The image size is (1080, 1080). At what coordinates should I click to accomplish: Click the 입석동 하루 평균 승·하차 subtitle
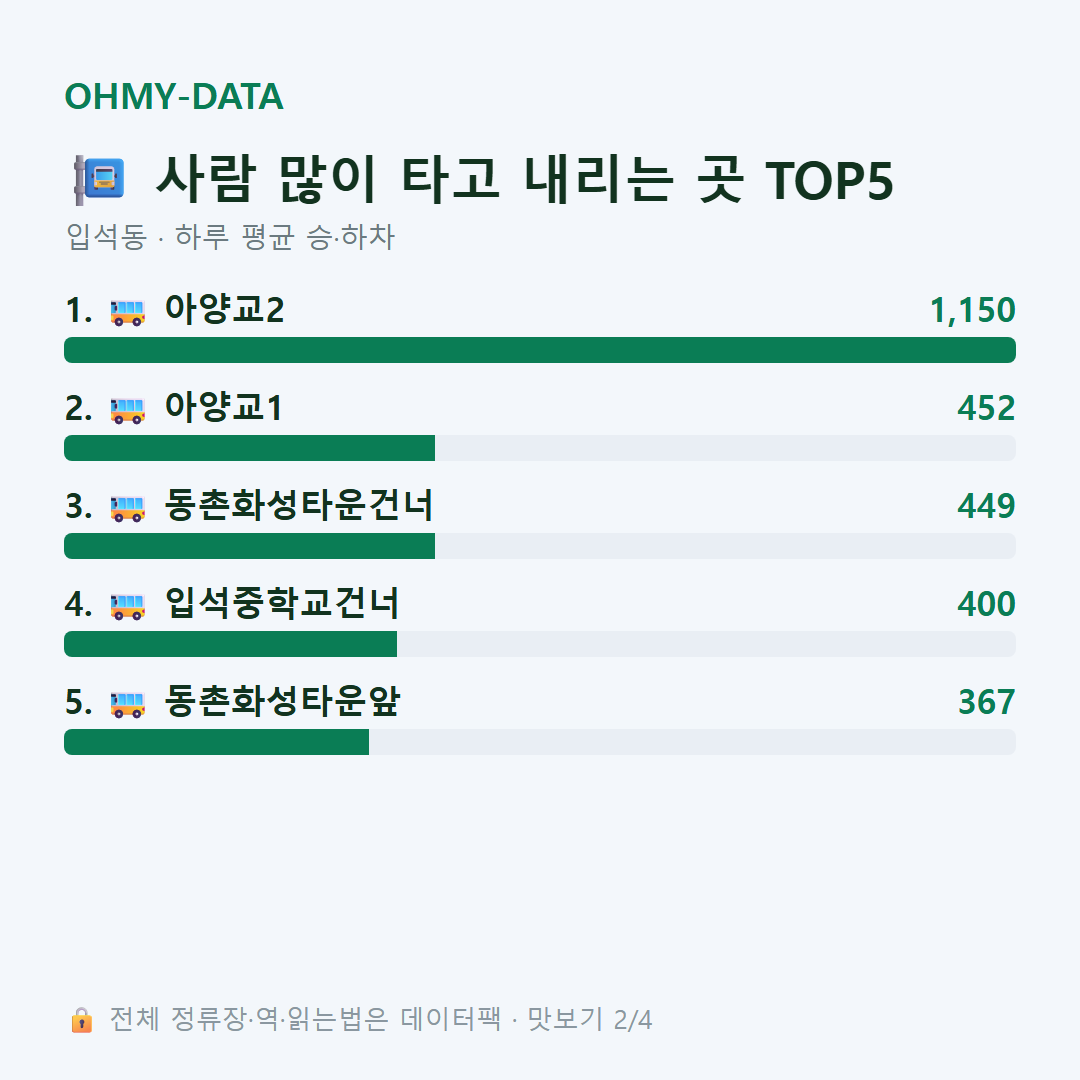point(230,237)
